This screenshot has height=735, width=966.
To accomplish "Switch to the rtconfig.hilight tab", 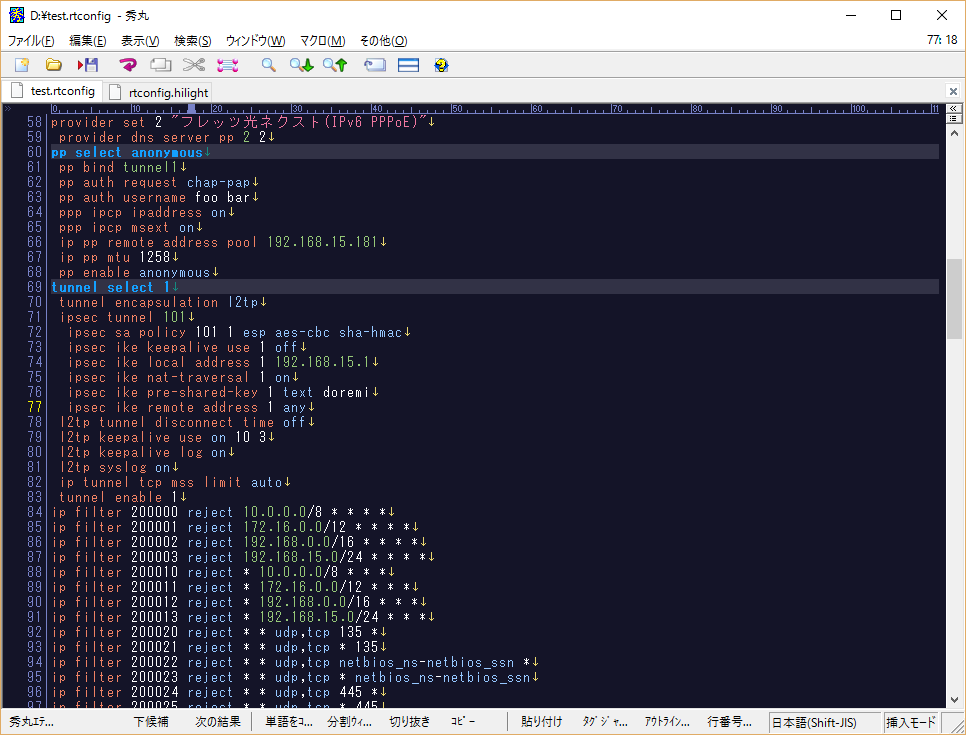I will click(x=158, y=92).
